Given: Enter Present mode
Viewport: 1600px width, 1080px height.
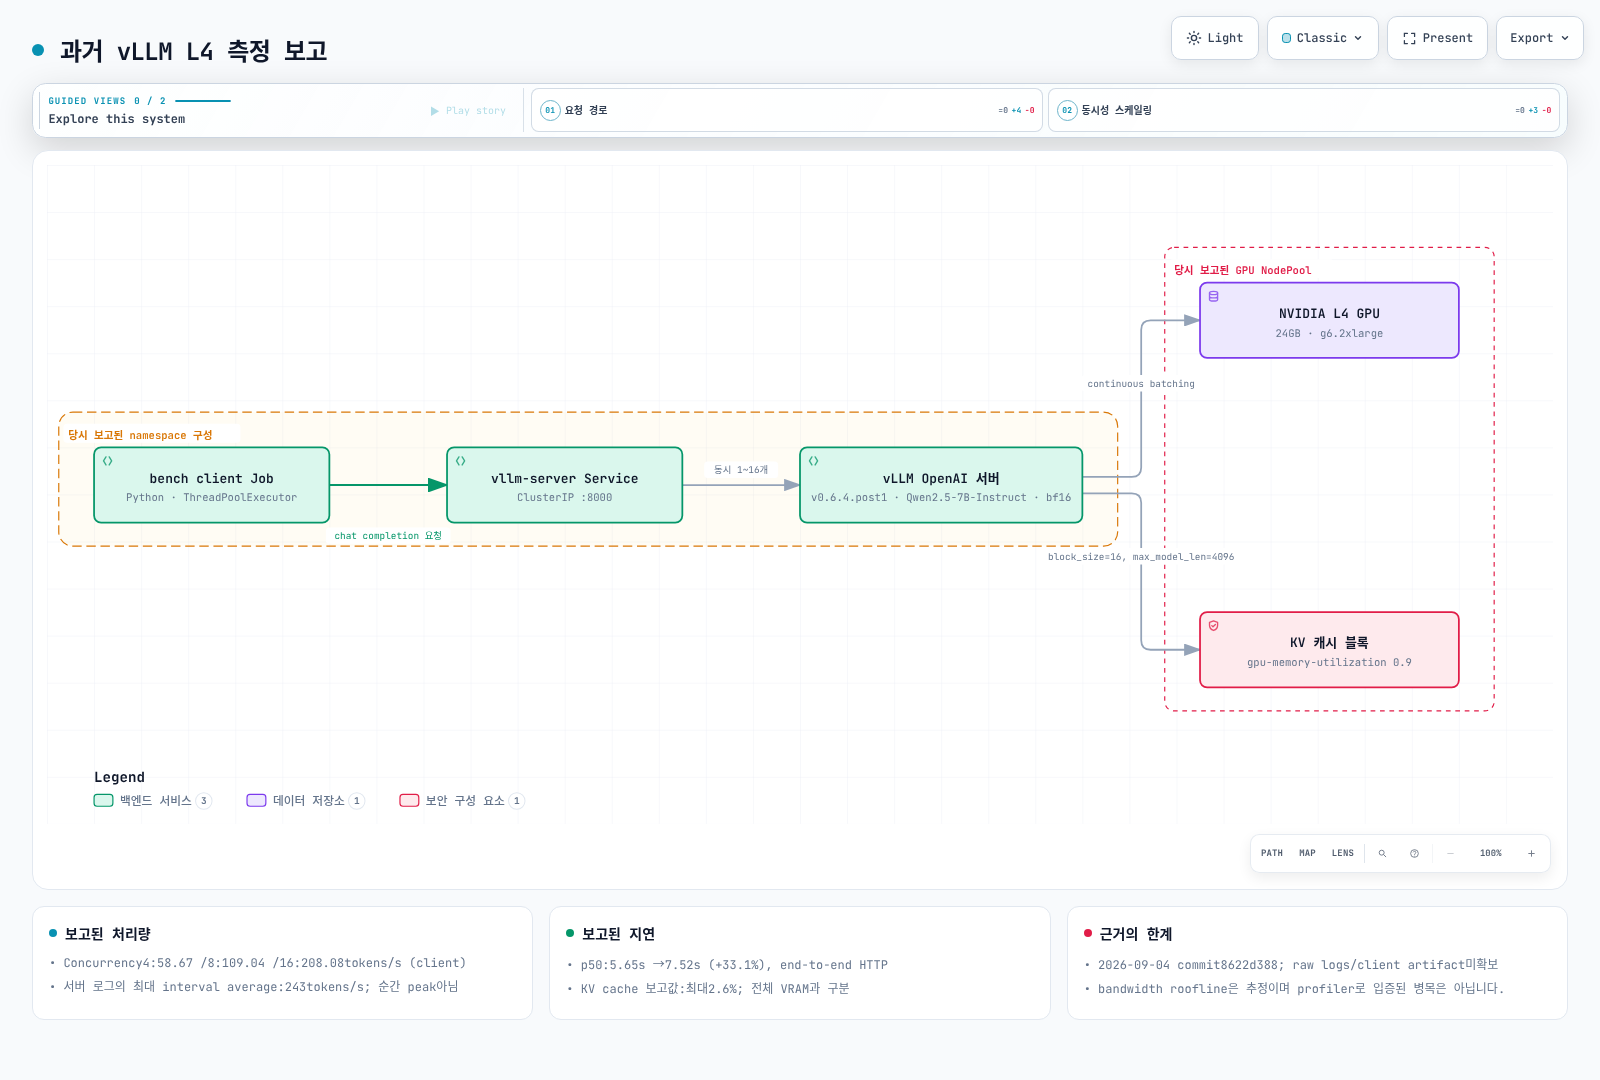Looking at the screenshot, I should coord(1437,38).
